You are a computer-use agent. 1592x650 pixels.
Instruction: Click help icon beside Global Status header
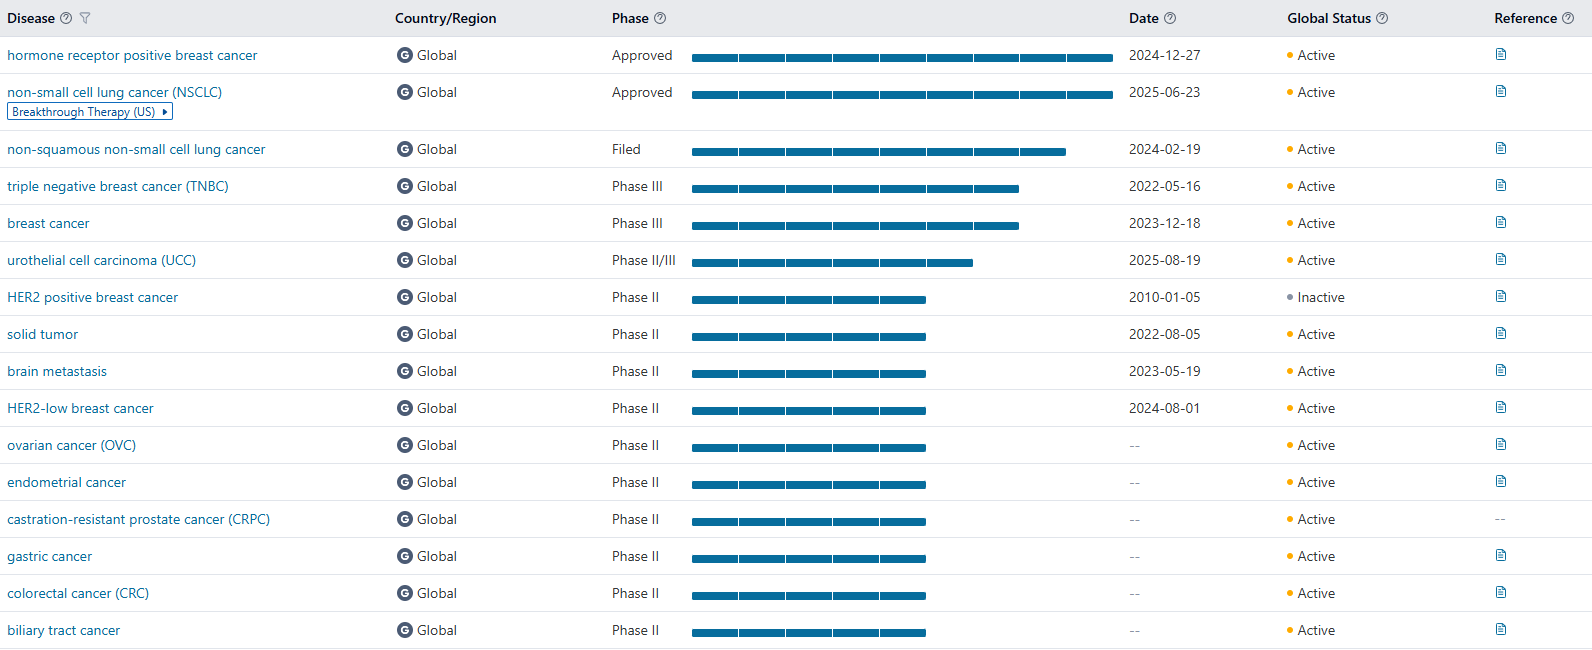tap(1382, 18)
